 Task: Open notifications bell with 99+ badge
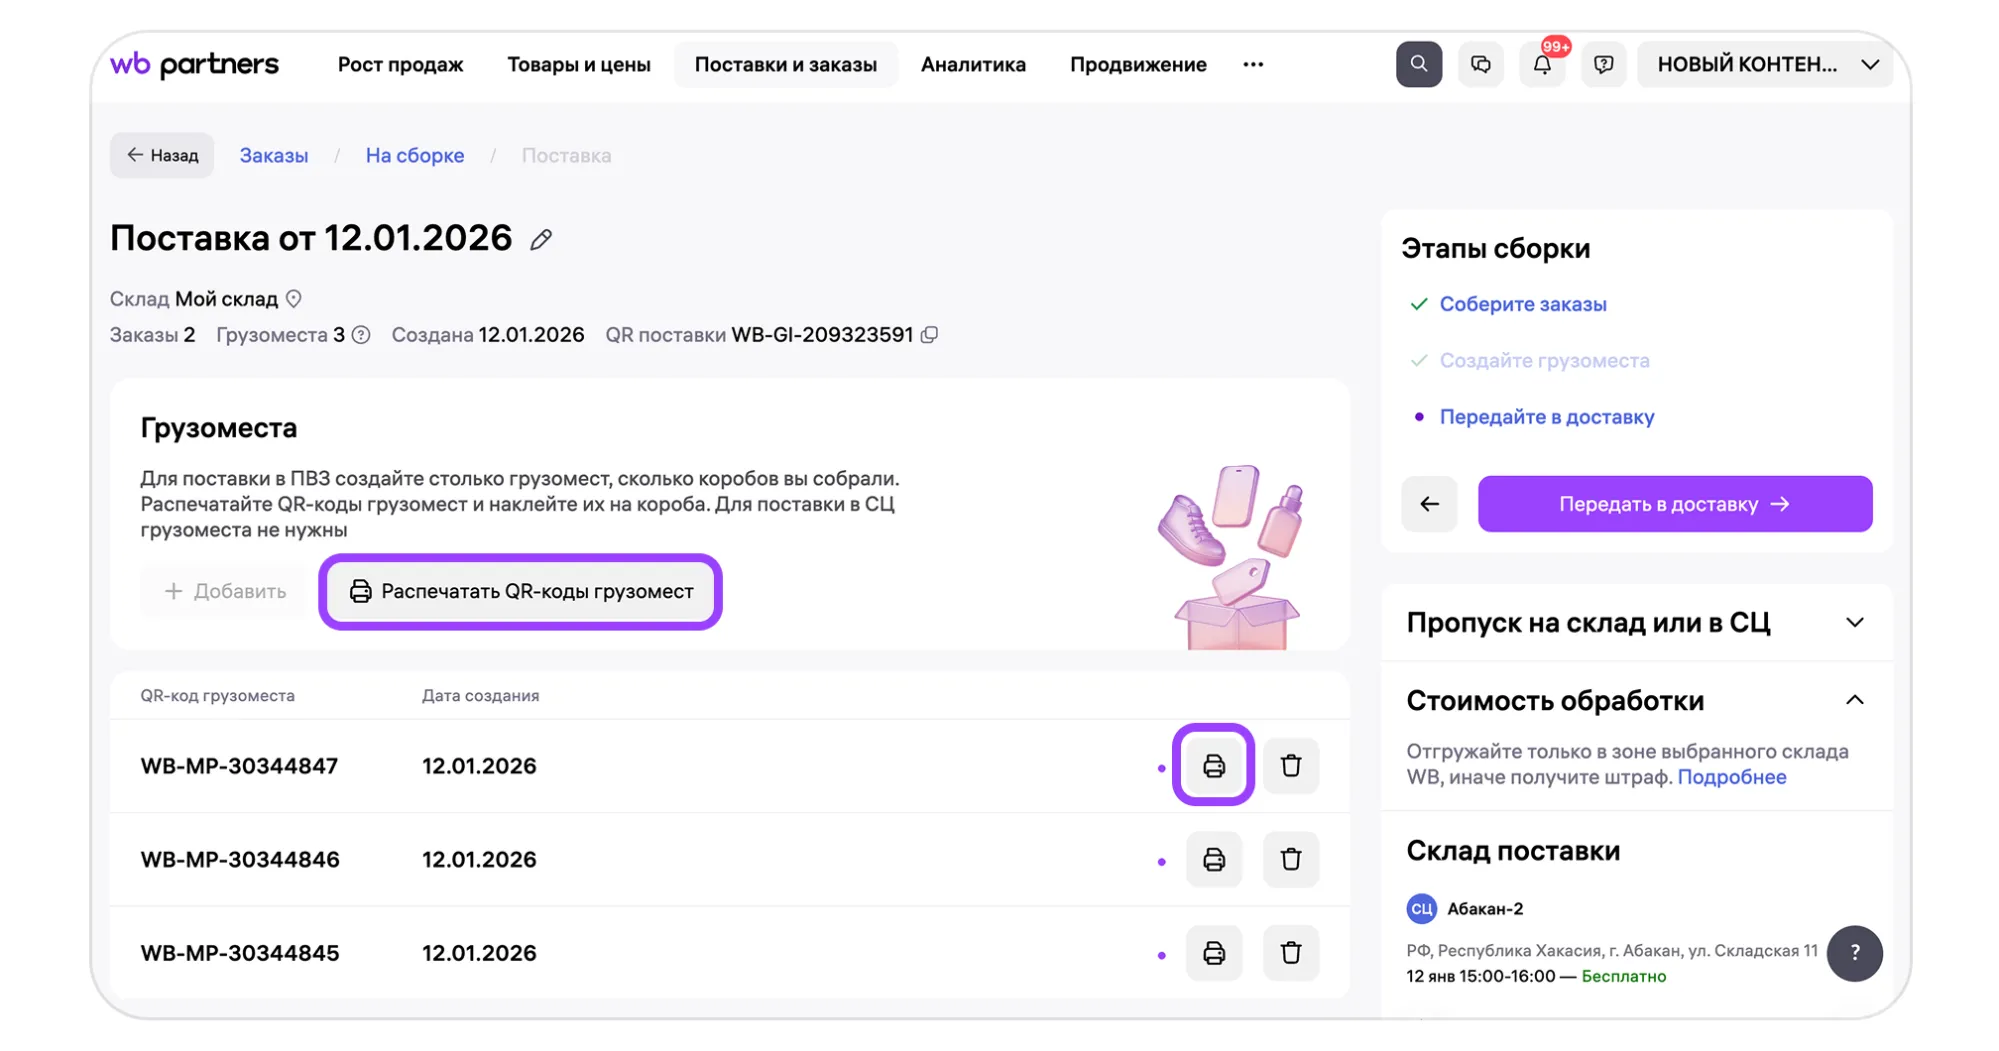pos(1542,64)
